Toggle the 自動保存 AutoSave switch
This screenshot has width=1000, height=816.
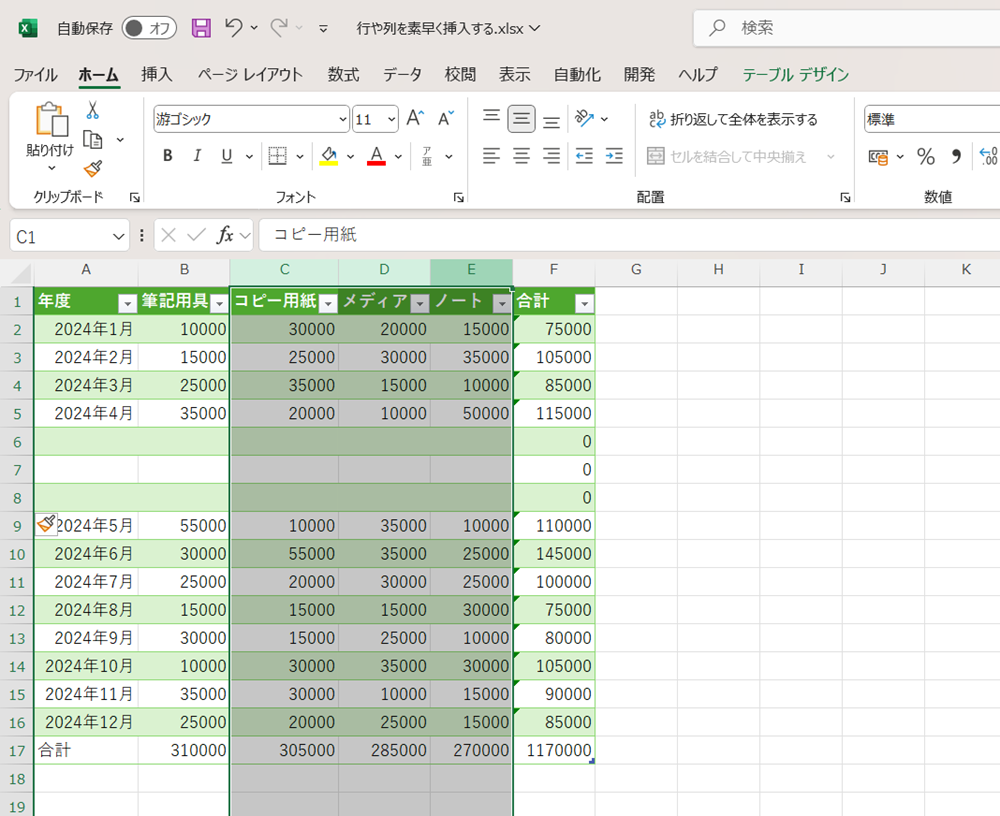[149, 28]
